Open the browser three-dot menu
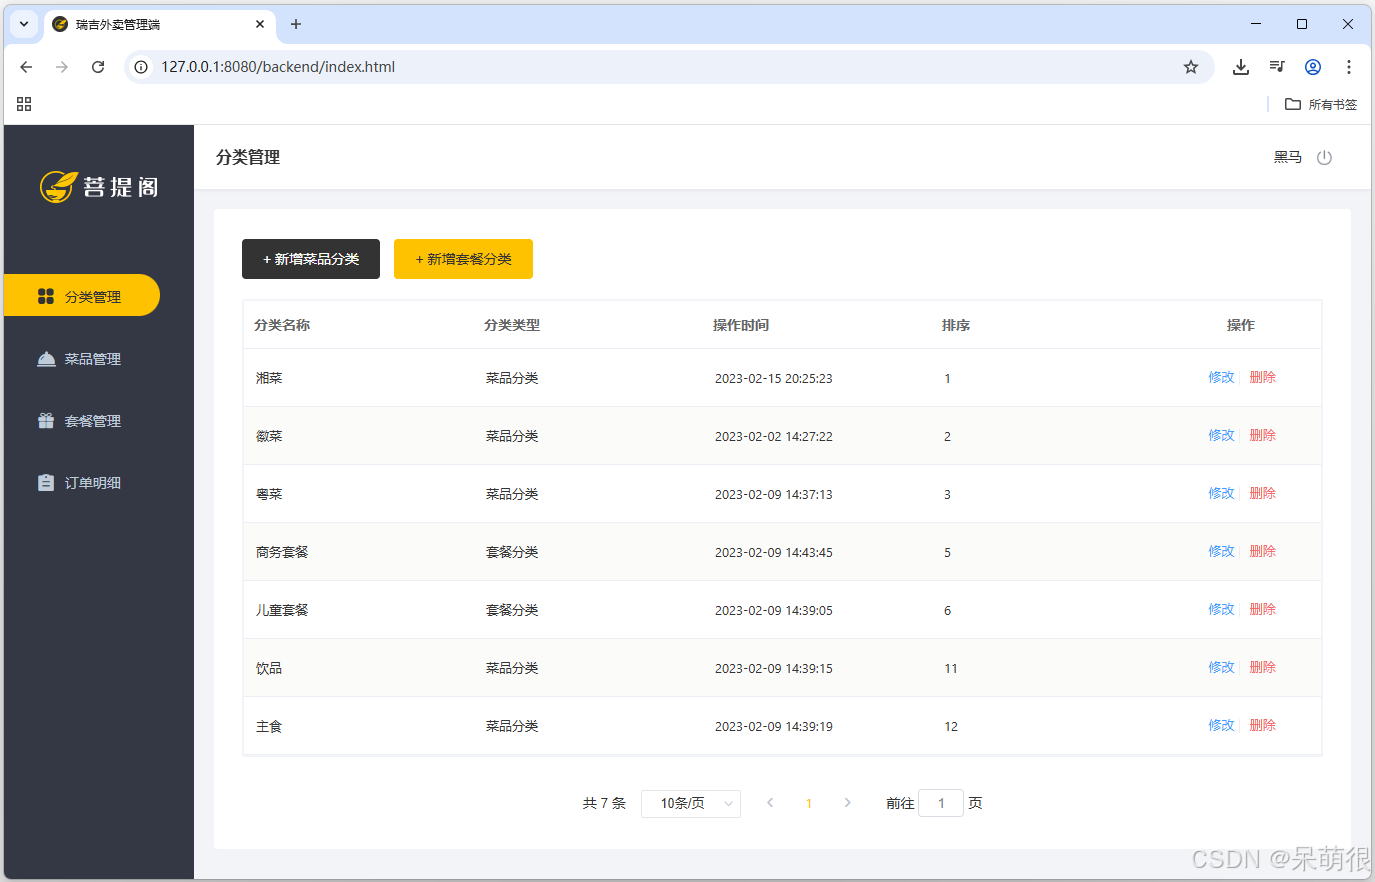1375x882 pixels. [1349, 67]
